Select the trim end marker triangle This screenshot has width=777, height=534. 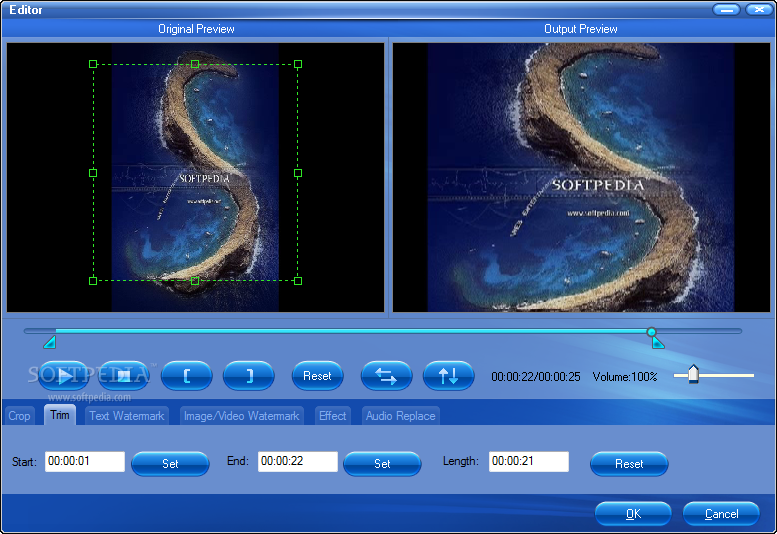[x=658, y=342]
